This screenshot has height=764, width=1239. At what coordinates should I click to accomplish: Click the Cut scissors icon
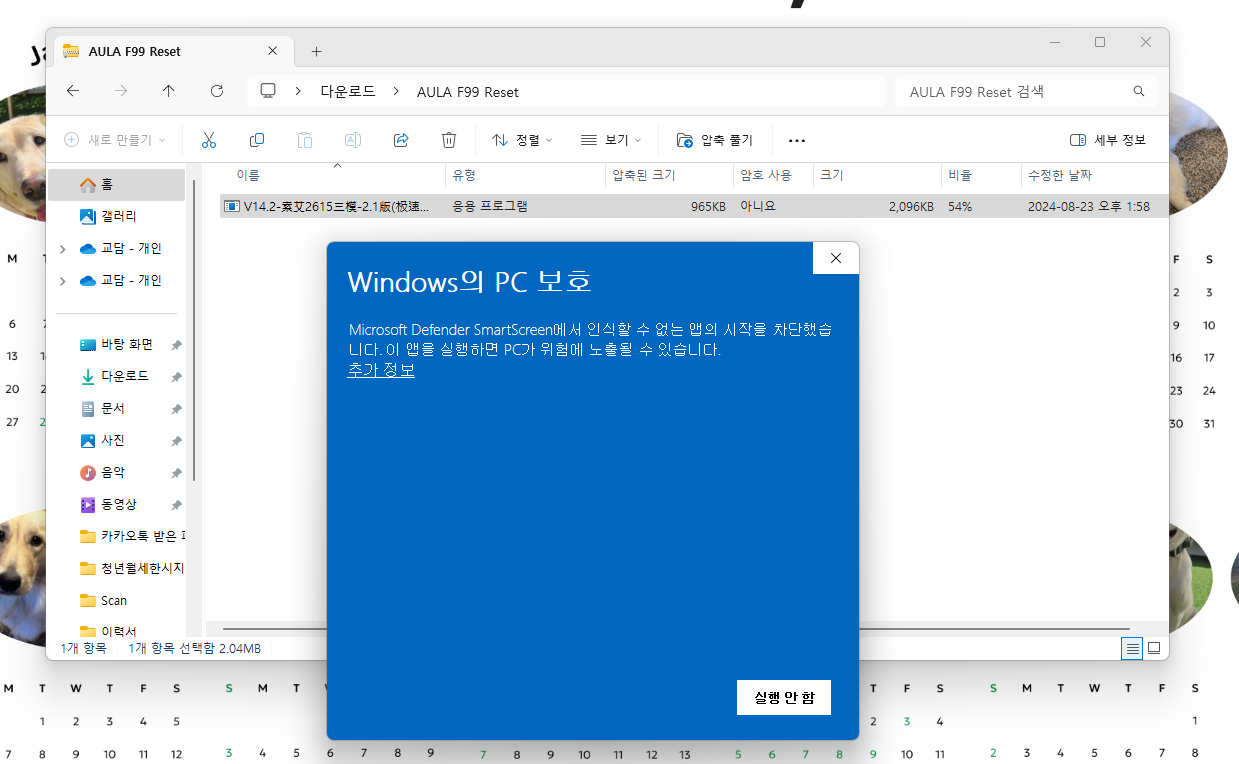click(x=209, y=140)
